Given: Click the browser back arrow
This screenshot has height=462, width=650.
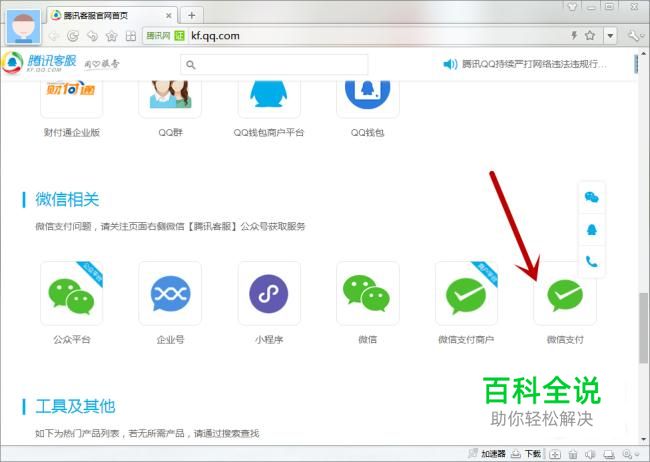Looking at the screenshot, I should [x=54, y=36].
